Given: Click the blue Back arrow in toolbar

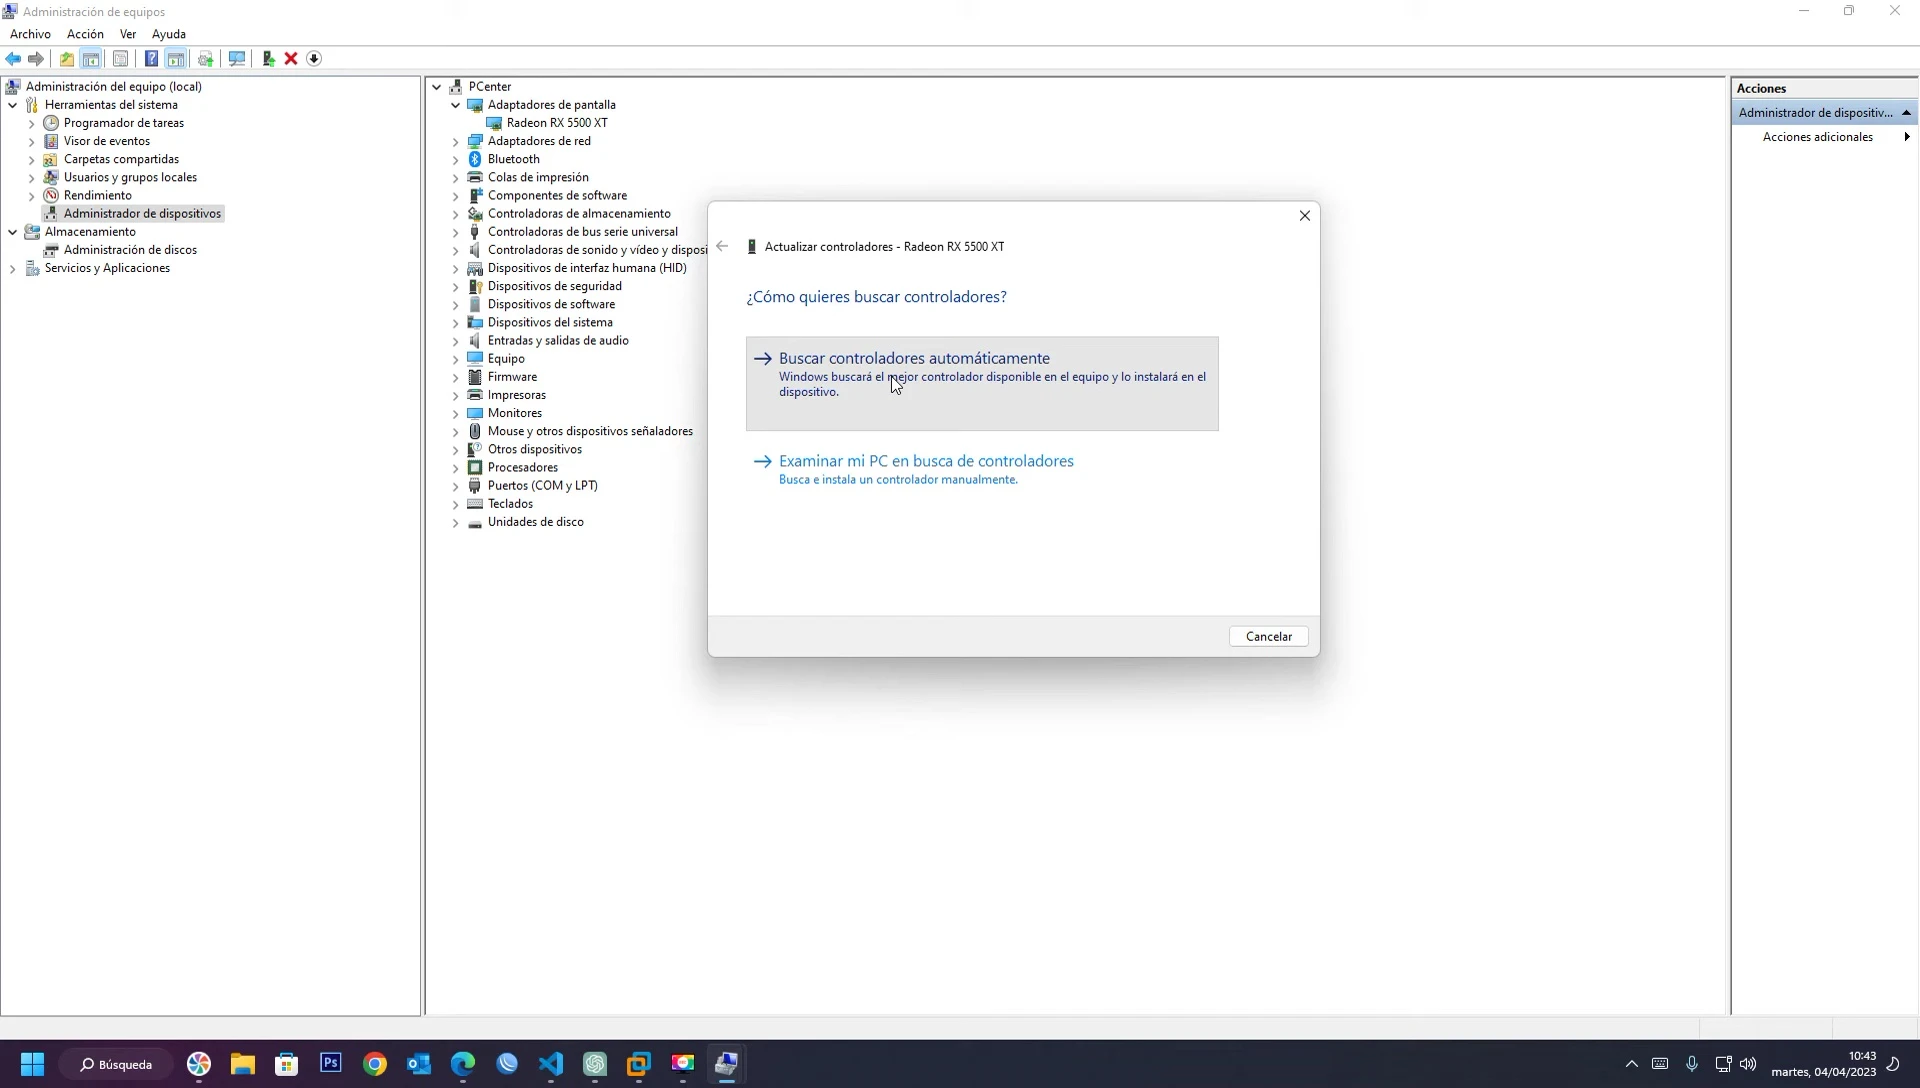Looking at the screenshot, I should (13, 59).
